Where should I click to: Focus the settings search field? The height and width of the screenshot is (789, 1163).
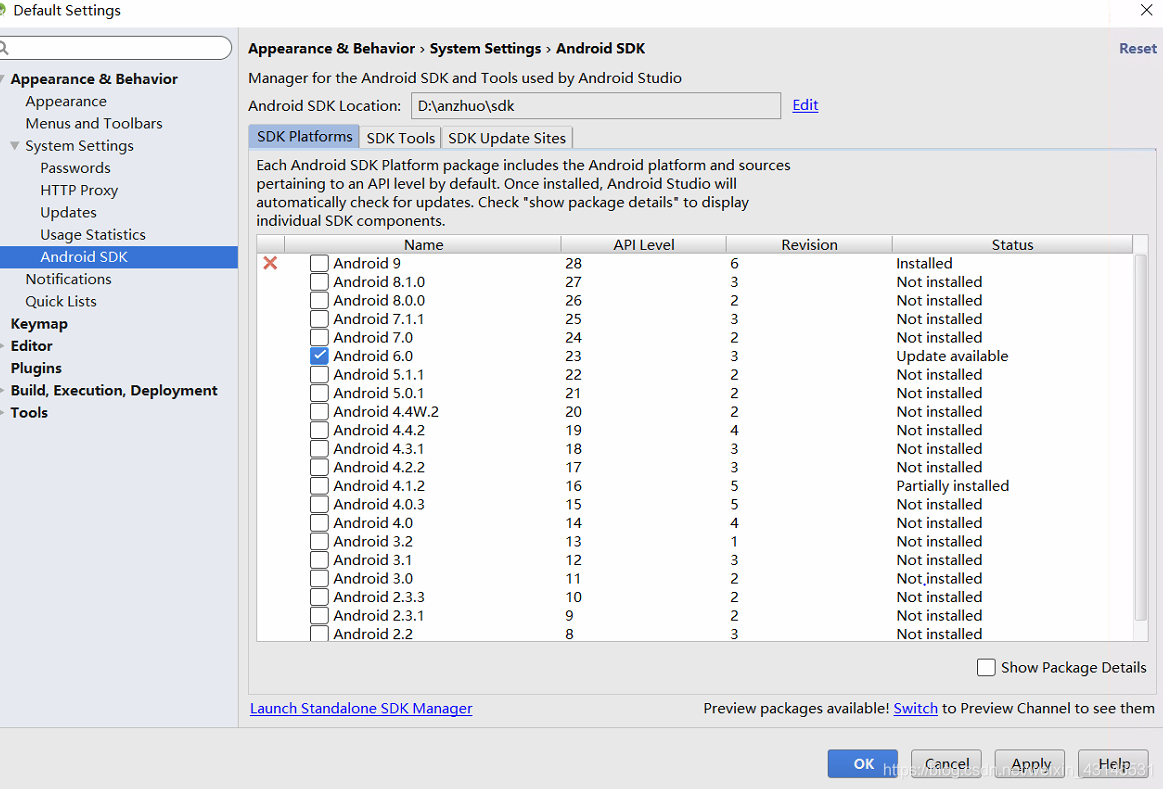(116, 48)
